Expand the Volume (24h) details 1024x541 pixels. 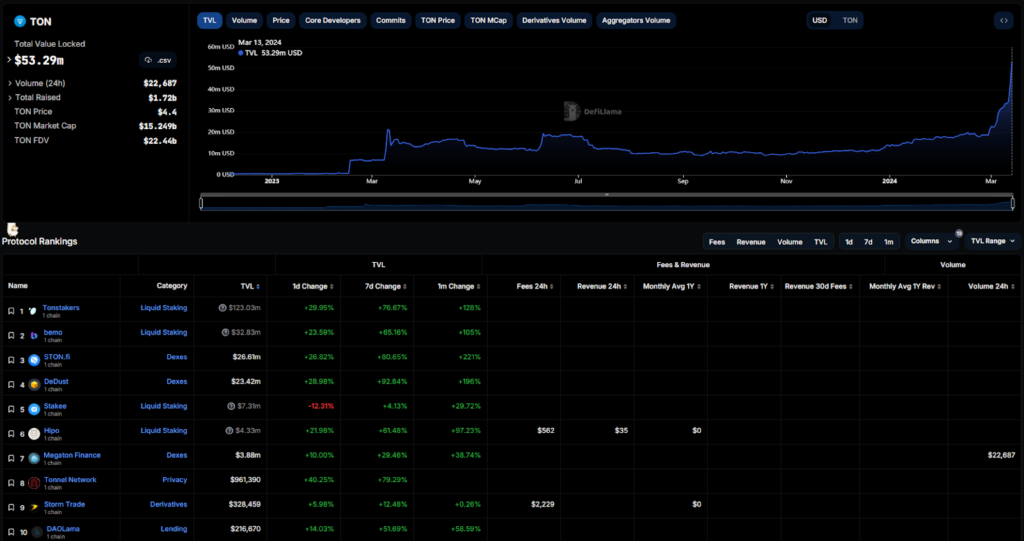[x=9, y=83]
